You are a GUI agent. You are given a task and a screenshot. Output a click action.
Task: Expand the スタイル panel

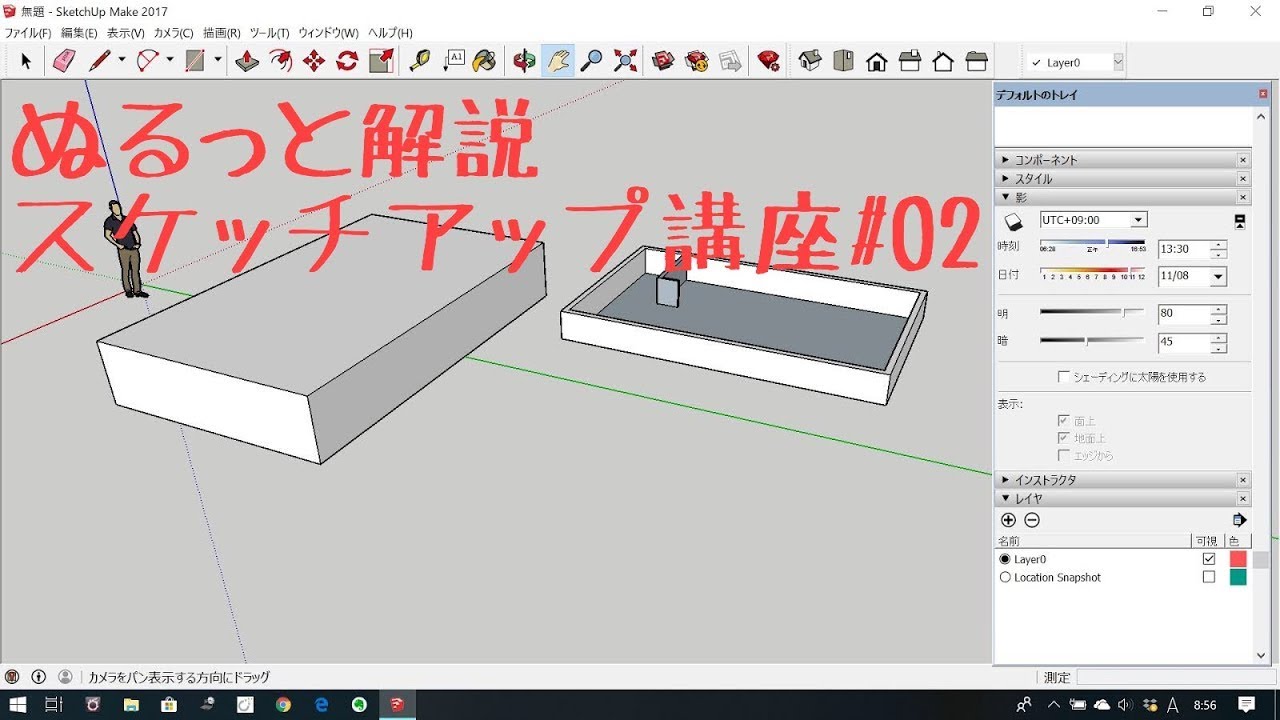1005,179
